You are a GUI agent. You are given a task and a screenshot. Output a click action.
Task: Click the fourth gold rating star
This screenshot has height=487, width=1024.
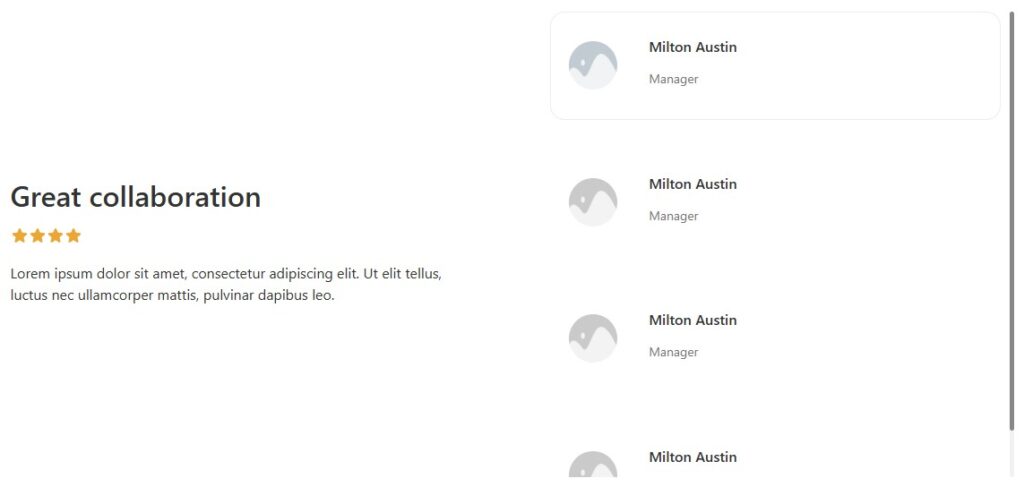click(73, 236)
